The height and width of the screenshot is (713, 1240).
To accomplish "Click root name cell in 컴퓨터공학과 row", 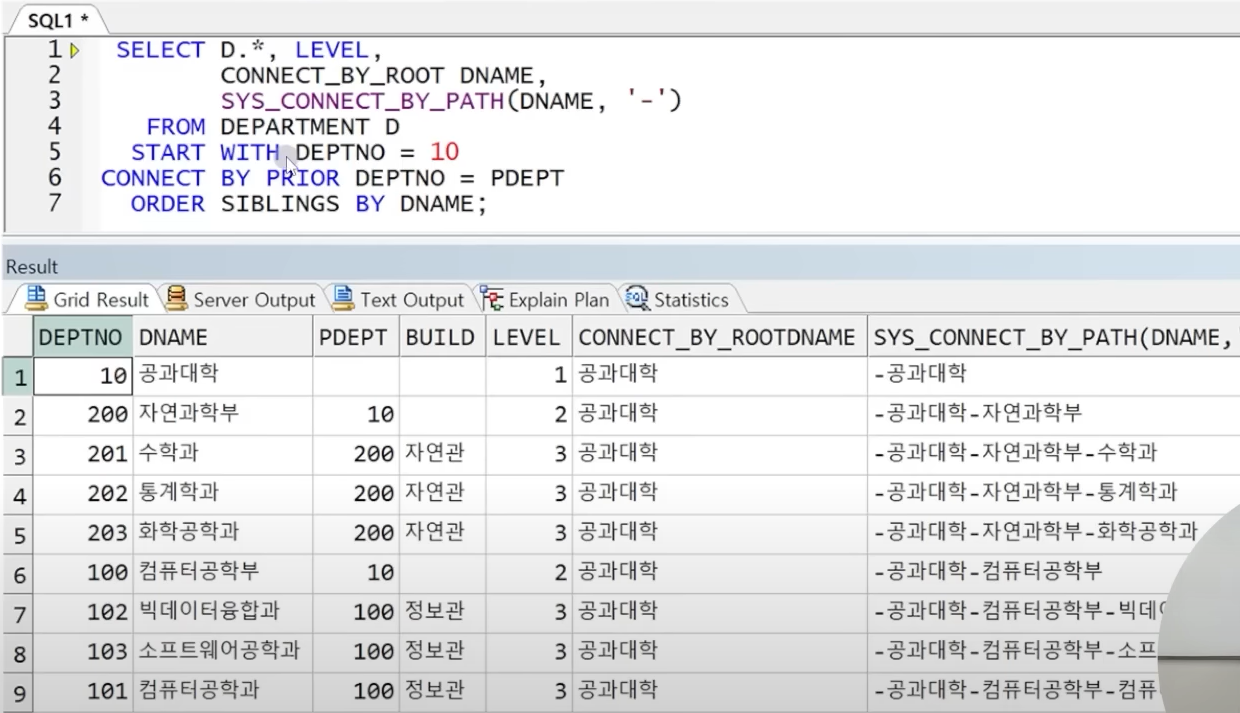I will 719,693.
